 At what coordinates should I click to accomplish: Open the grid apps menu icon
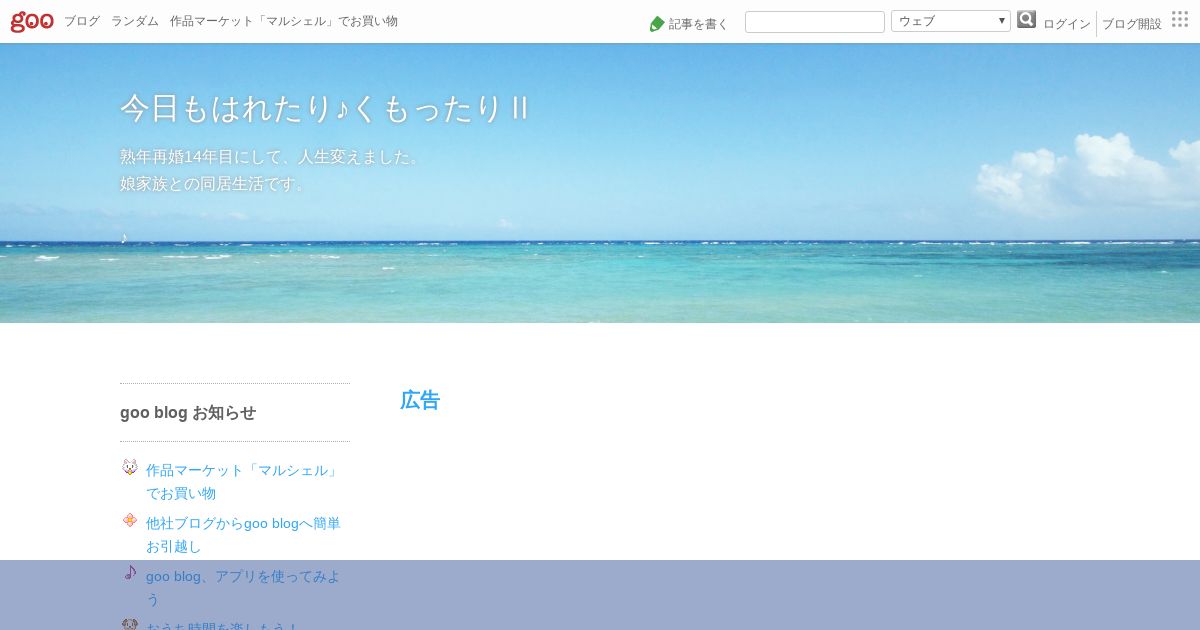coord(1180,19)
